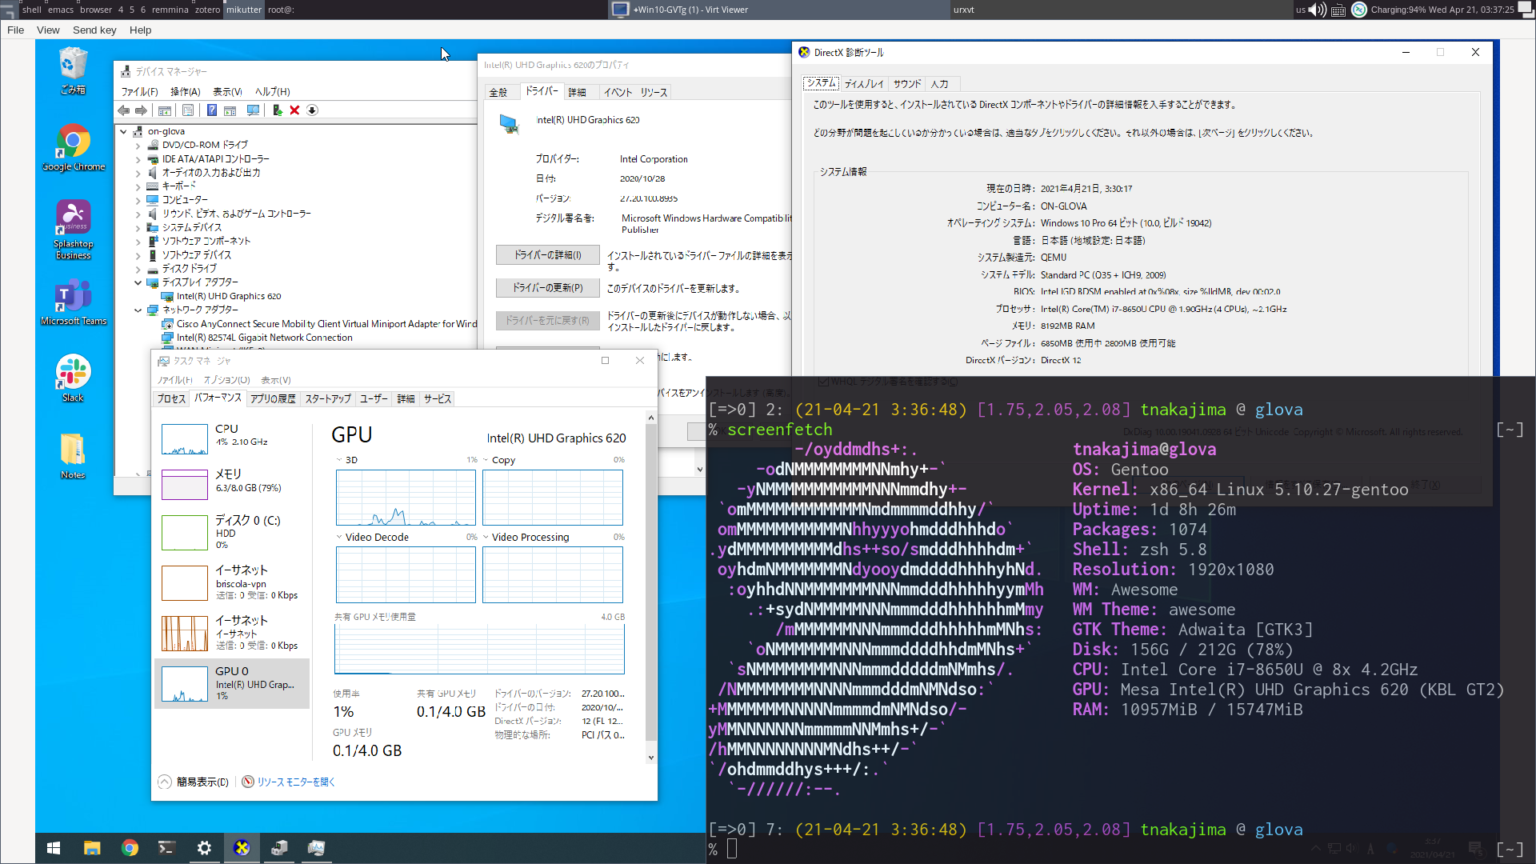
Task: Click the scan for hardware changes monitor icon
Action: point(253,110)
